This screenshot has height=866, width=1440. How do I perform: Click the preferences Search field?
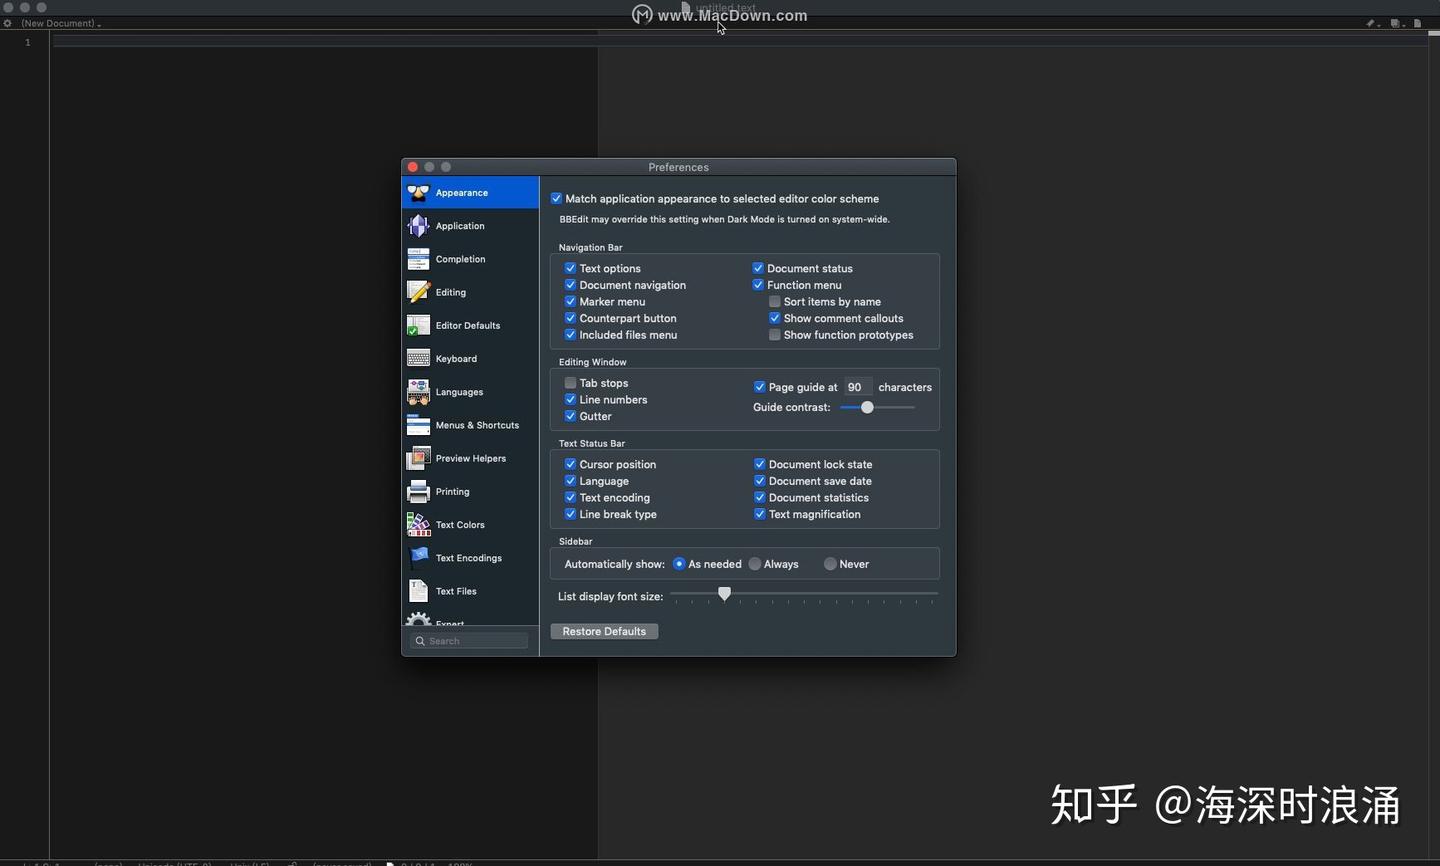click(468, 640)
